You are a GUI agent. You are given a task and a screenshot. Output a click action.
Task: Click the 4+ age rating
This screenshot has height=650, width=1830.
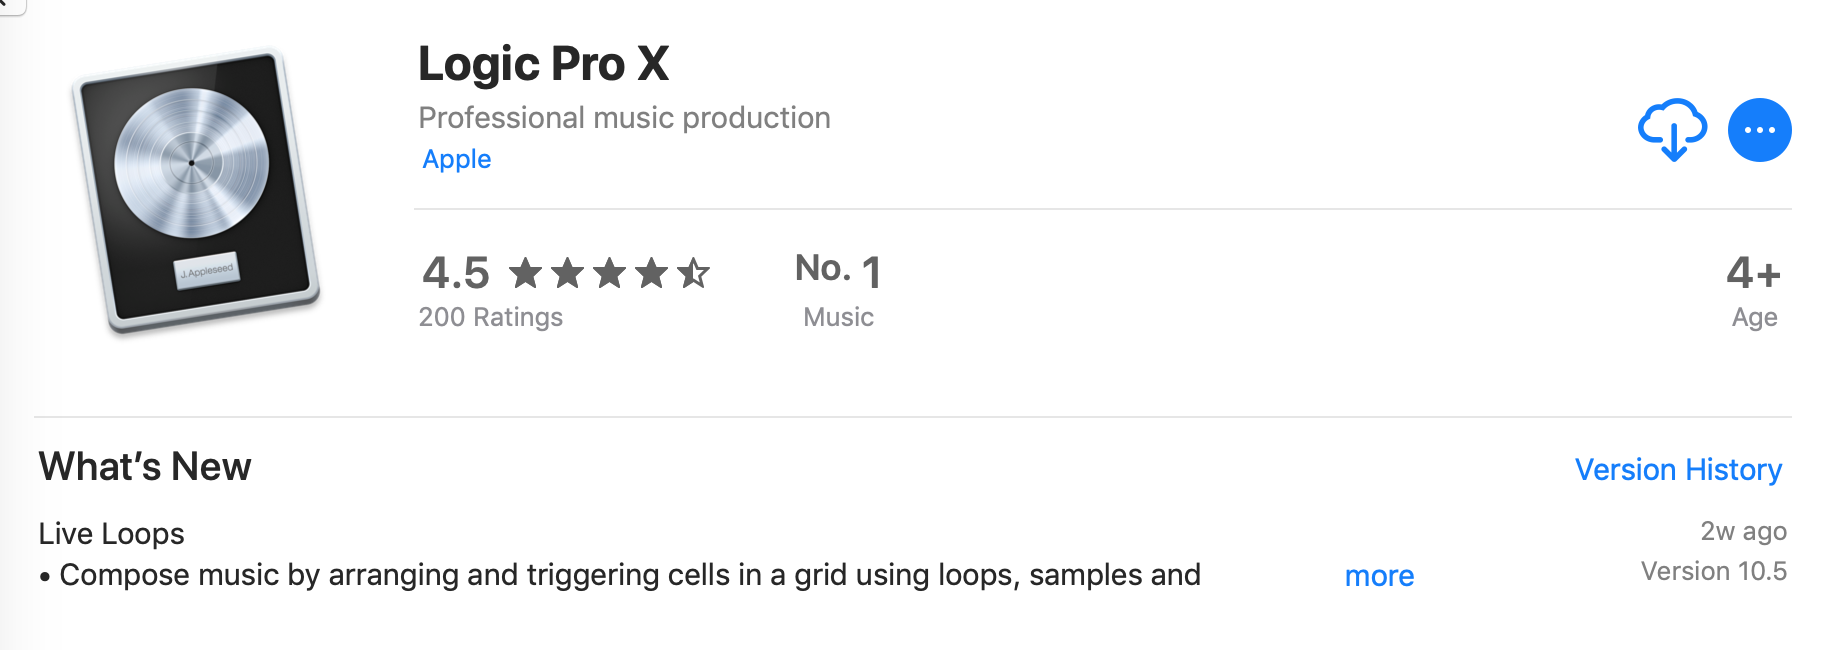(1753, 272)
